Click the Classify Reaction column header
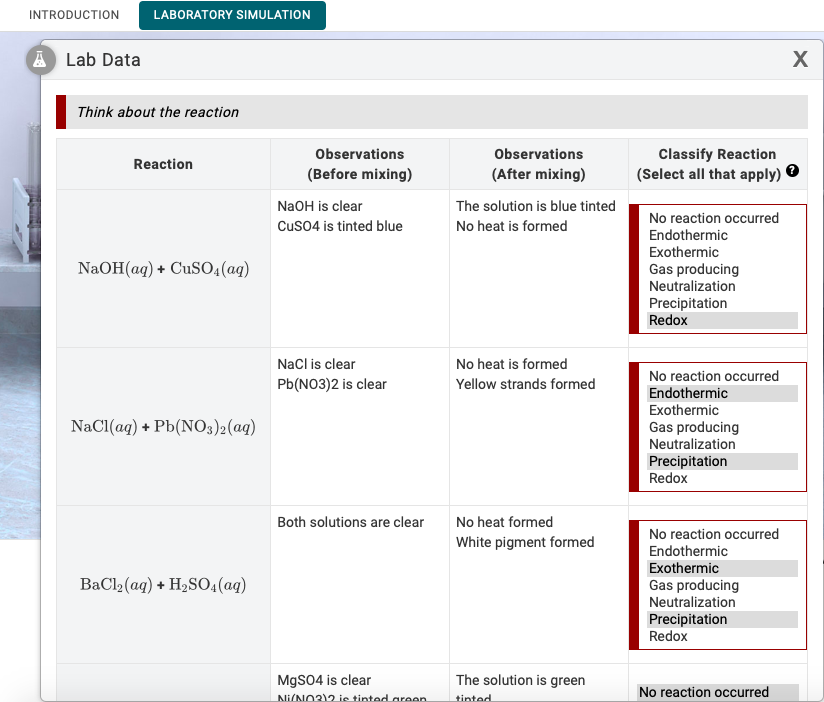824x702 pixels. coord(717,164)
